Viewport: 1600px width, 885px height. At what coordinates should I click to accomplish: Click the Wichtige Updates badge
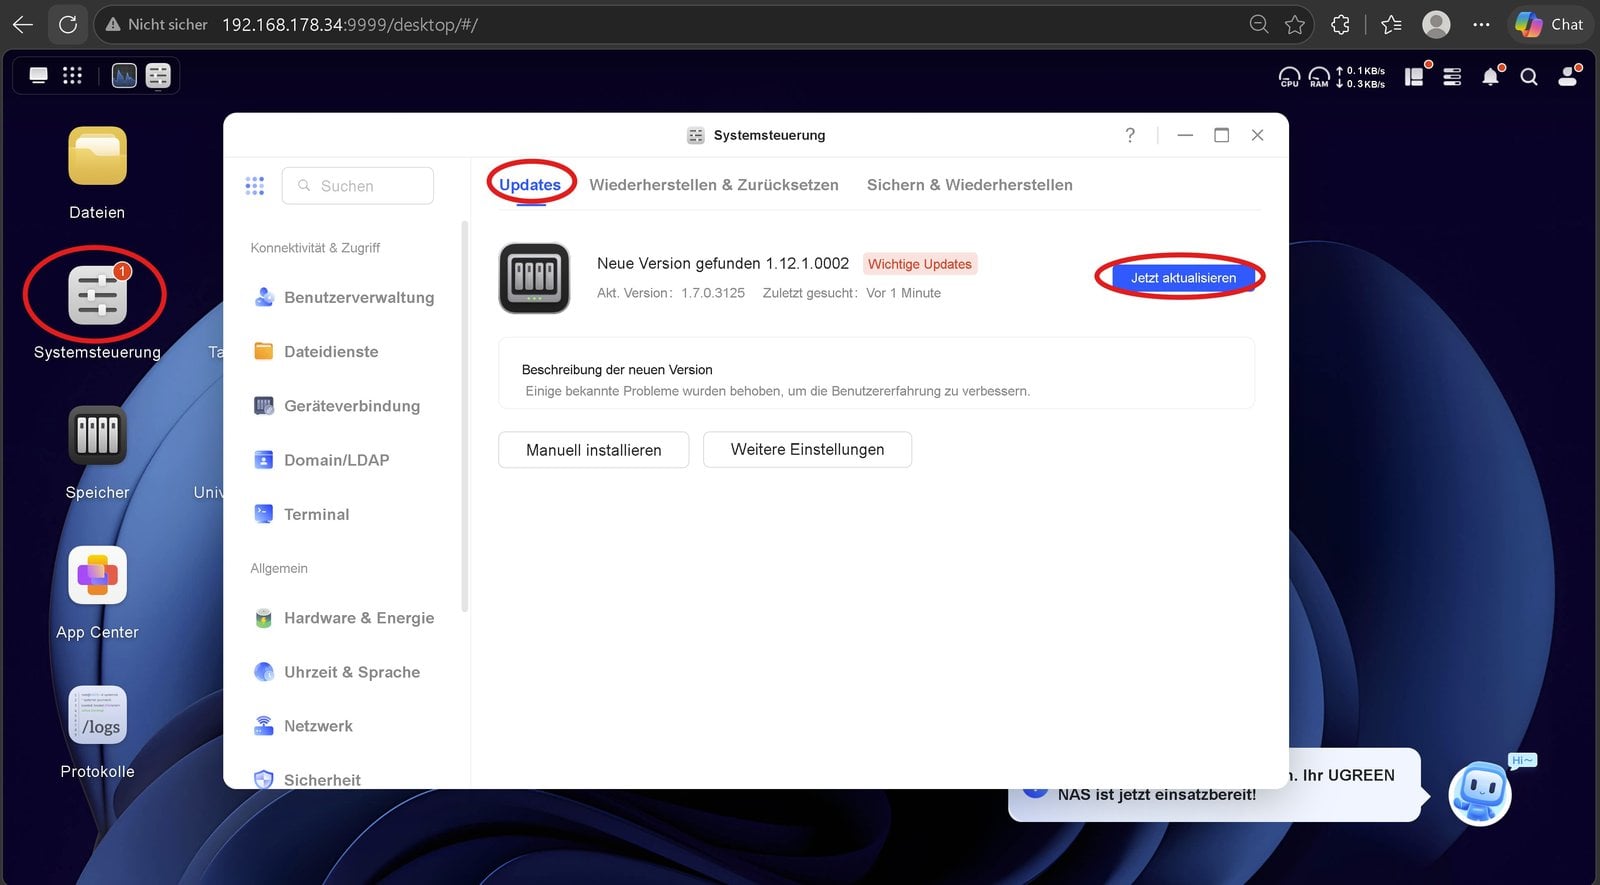click(920, 264)
